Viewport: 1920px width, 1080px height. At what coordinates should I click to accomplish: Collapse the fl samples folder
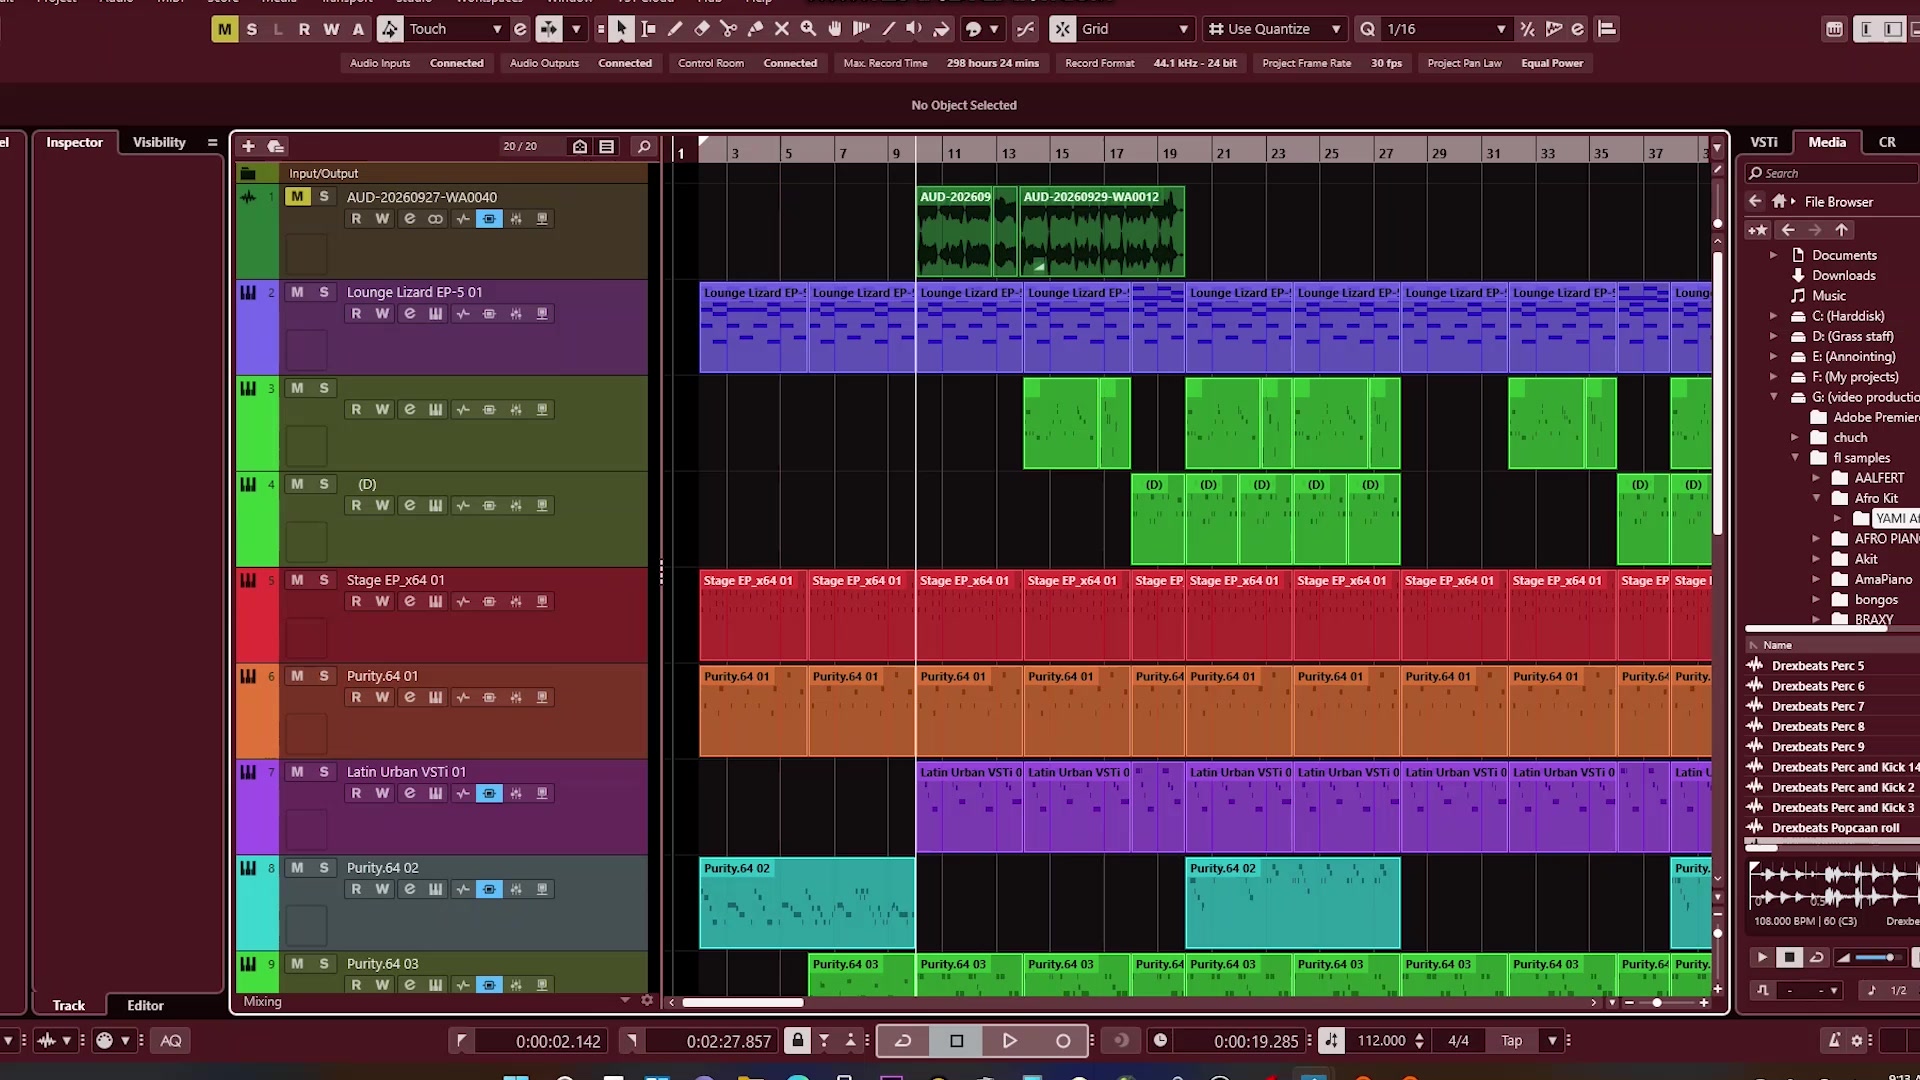pyautogui.click(x=1795, y=457)
